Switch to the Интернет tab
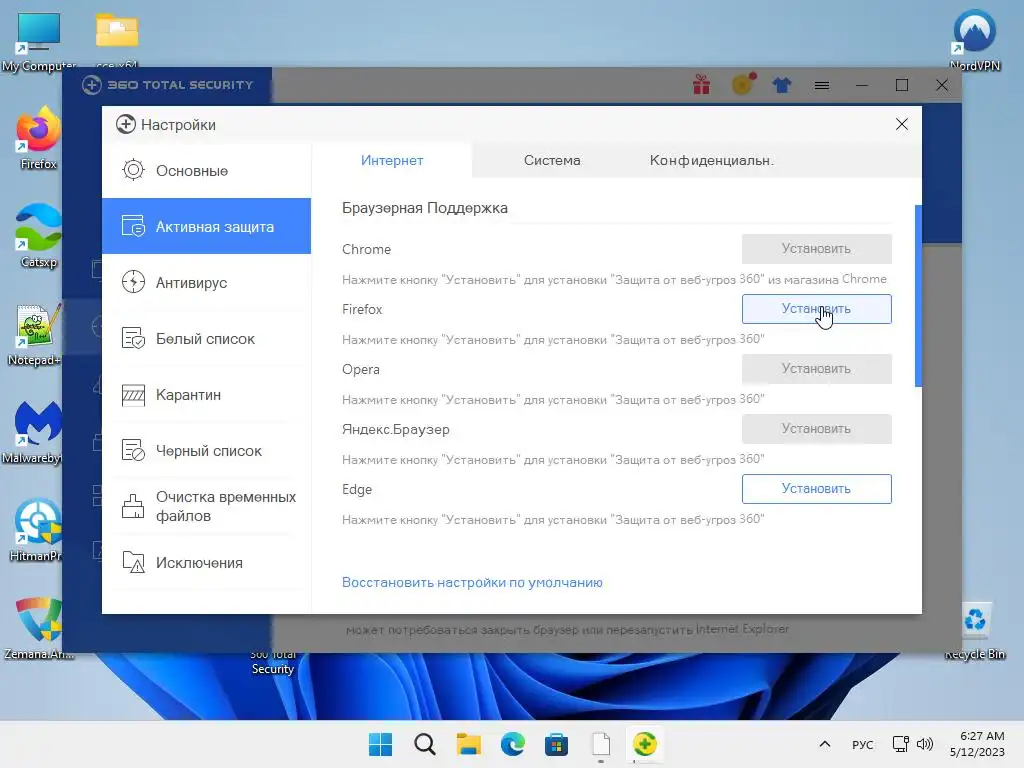The height and width of the screenshot is (768, 1024). (392, 160)
